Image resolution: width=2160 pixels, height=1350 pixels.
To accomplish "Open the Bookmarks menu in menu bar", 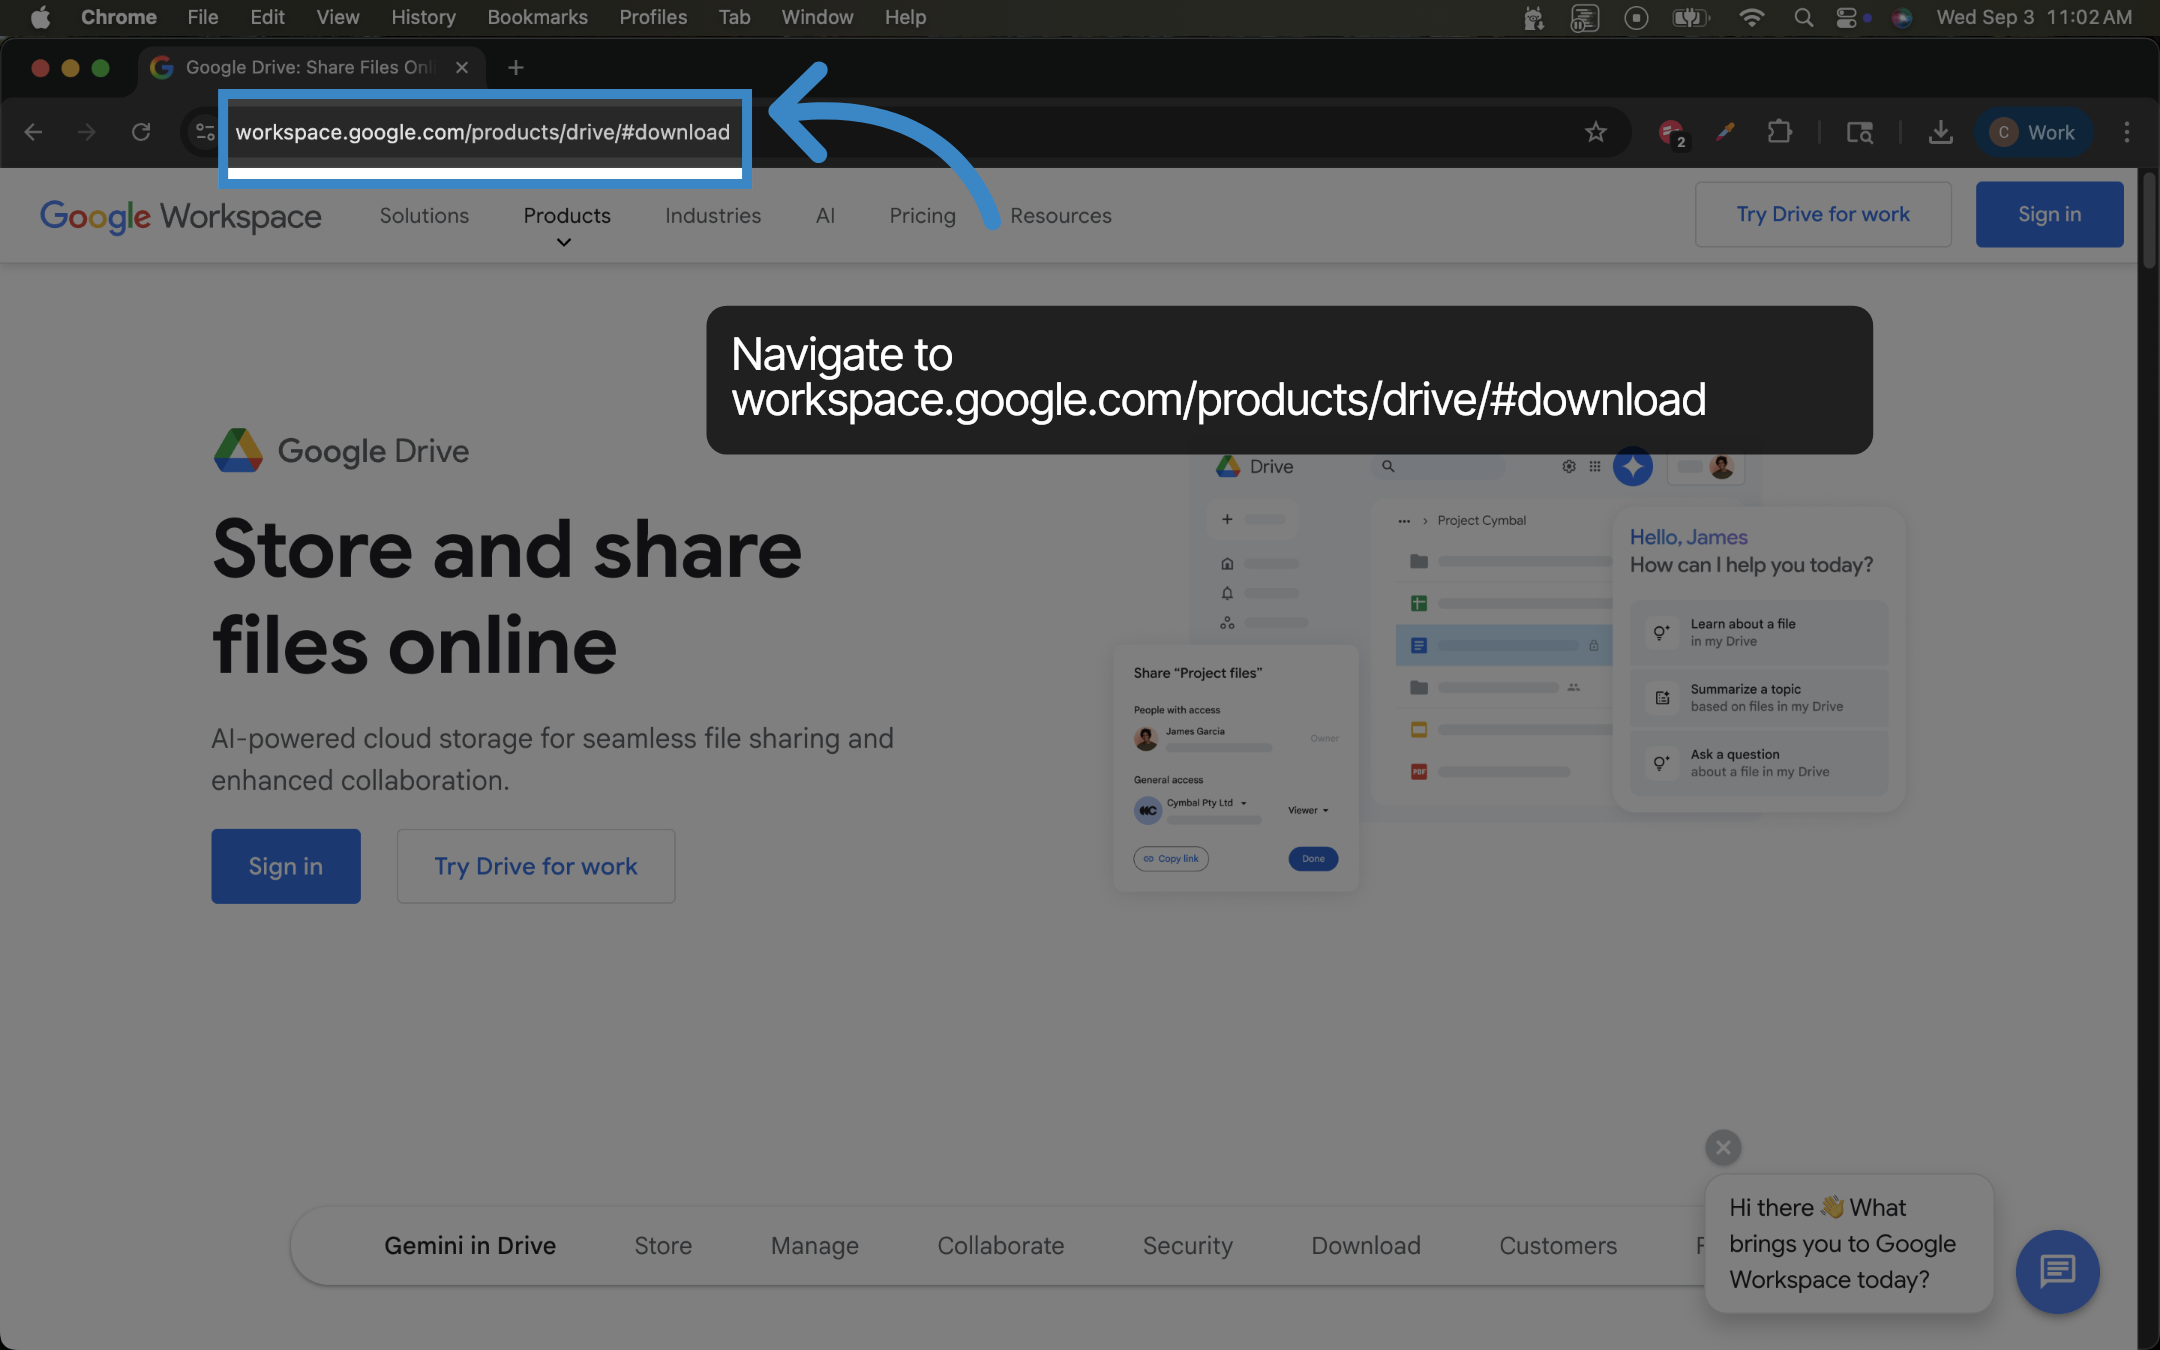I will coord(537,17).
